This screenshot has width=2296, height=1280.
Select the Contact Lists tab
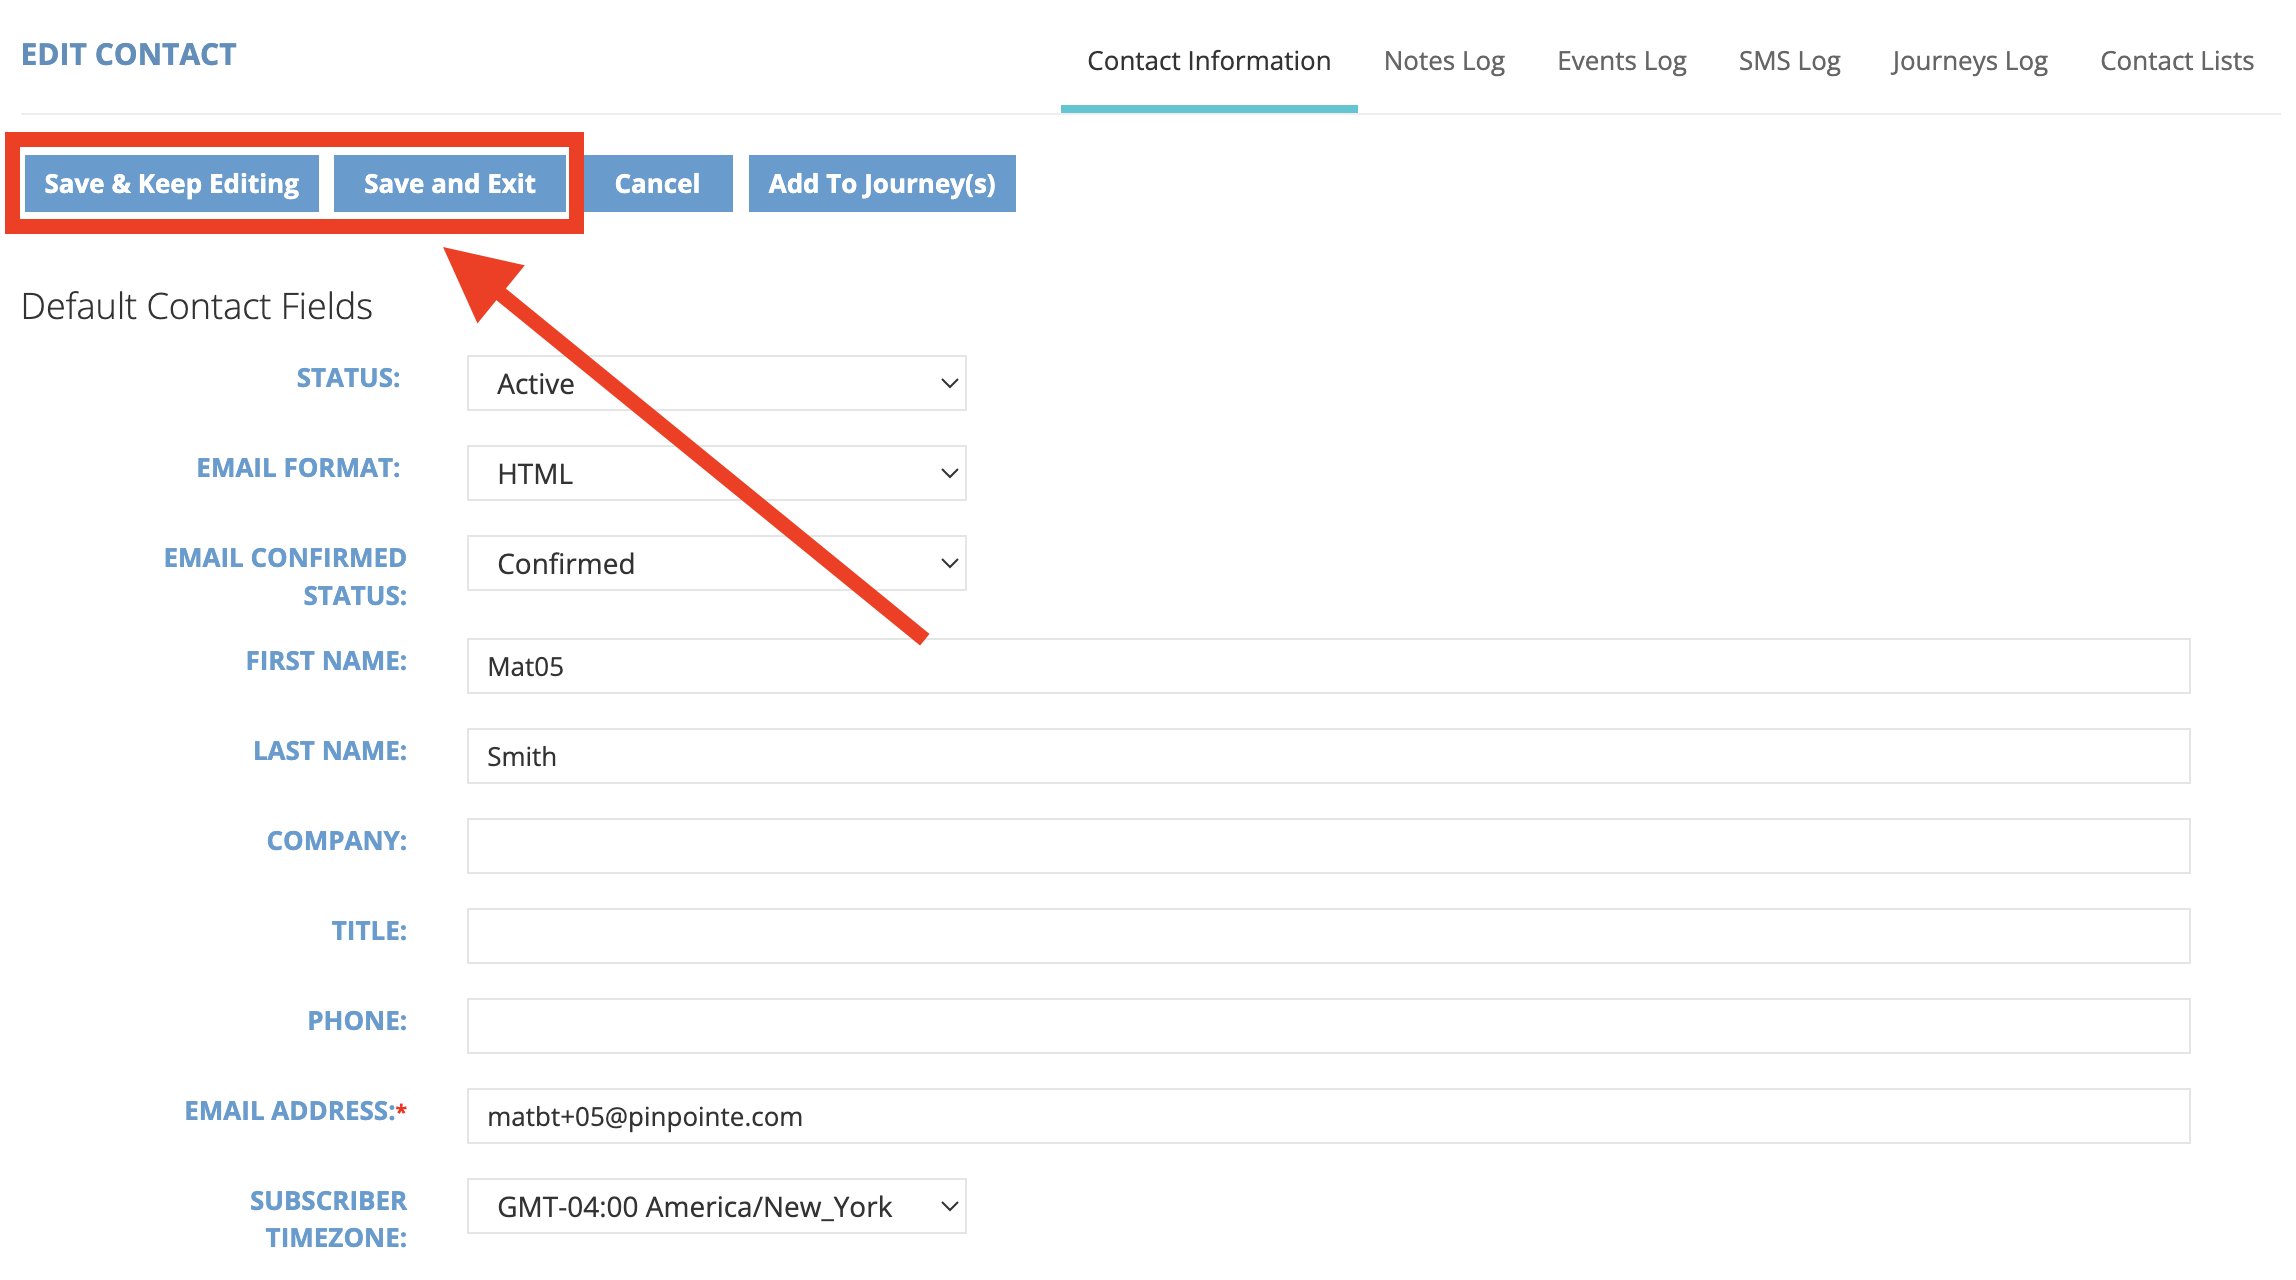point(2176,61)
